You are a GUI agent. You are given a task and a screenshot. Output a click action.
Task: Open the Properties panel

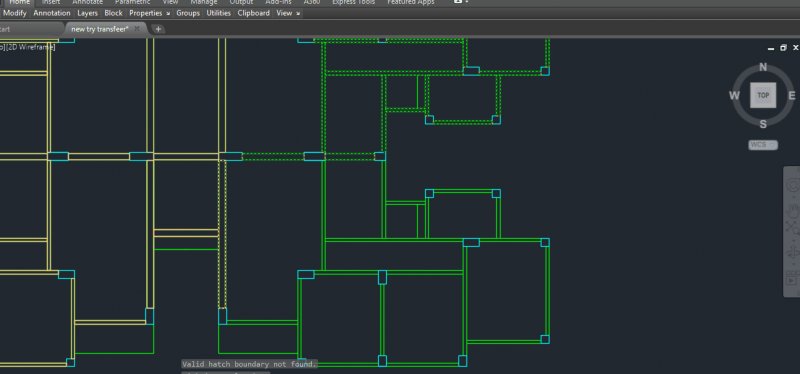(145, 13)
